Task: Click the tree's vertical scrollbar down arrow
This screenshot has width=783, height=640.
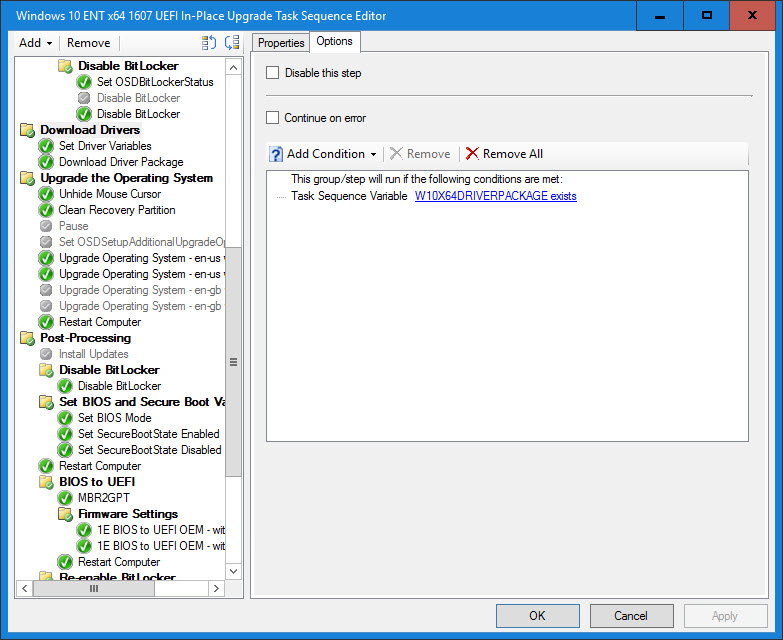Action: (234, 571)
